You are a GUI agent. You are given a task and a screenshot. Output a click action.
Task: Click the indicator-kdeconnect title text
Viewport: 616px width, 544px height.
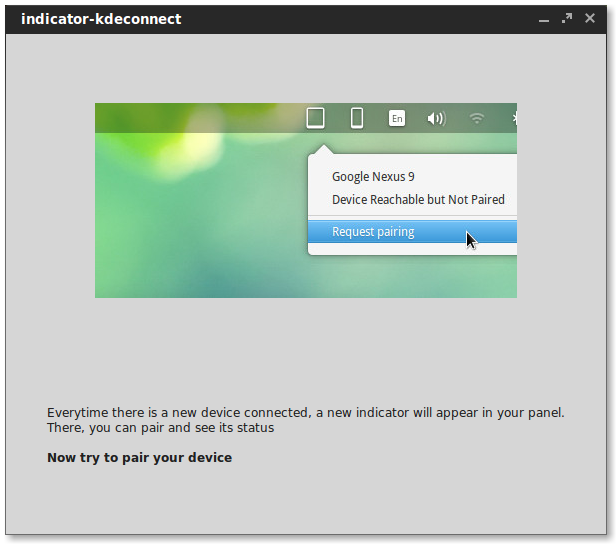[101, 19]
